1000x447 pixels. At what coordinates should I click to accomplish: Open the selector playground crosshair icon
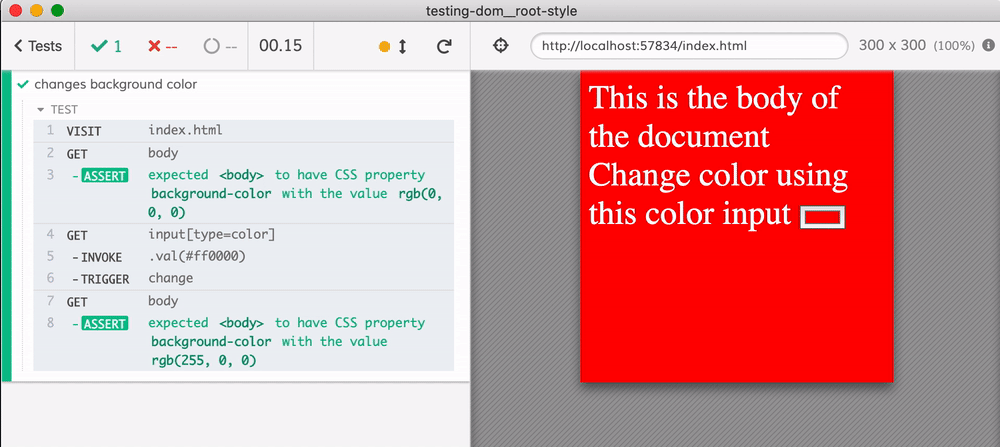coord(502,46)
